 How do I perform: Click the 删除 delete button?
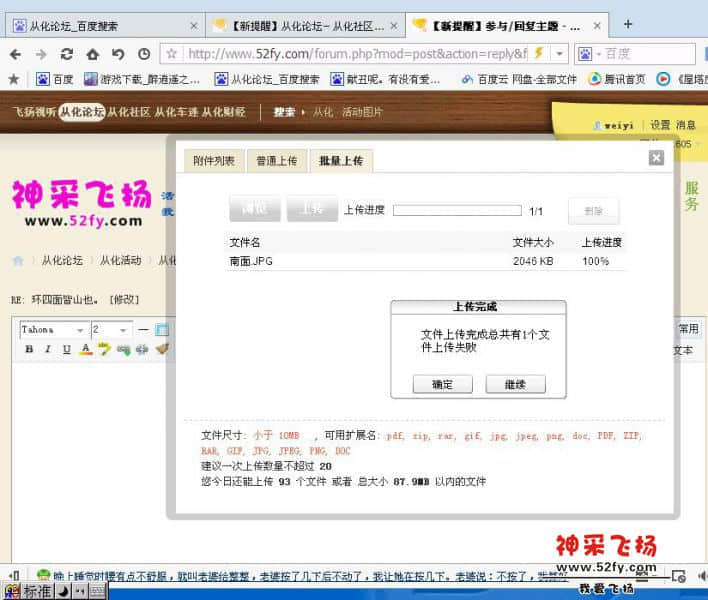(x=593, y=210)
